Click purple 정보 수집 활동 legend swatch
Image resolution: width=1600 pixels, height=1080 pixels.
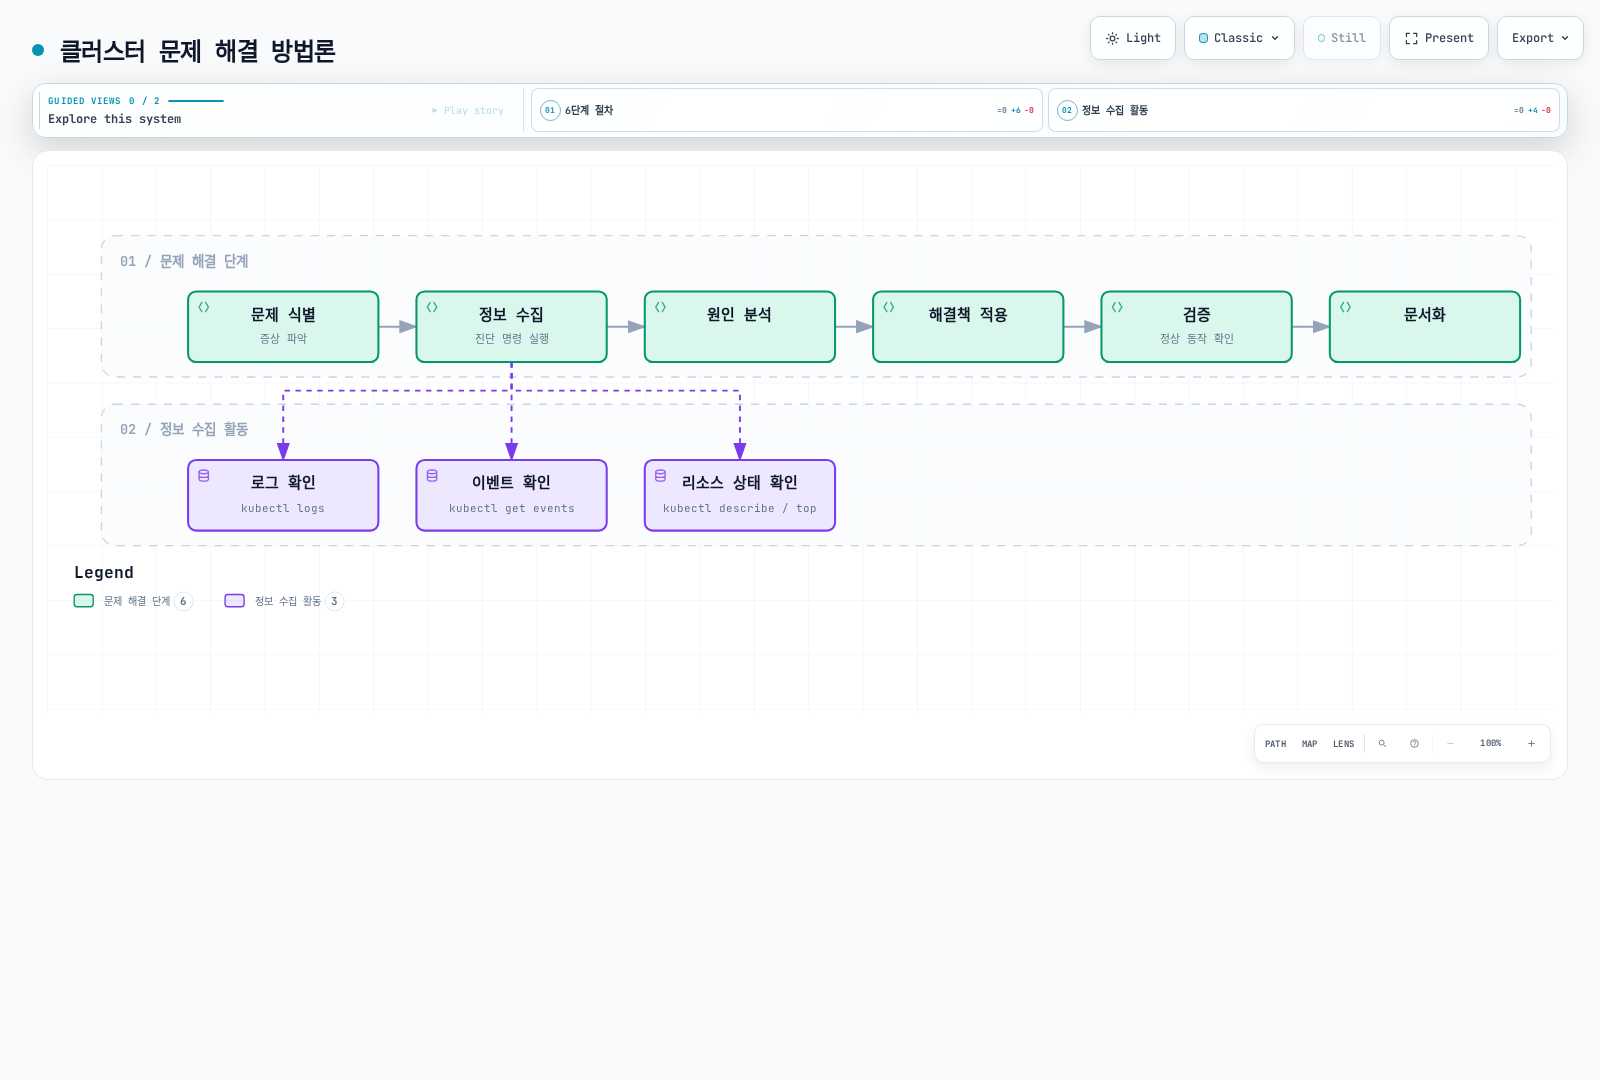pyautogui.click(x=235, y=601)
